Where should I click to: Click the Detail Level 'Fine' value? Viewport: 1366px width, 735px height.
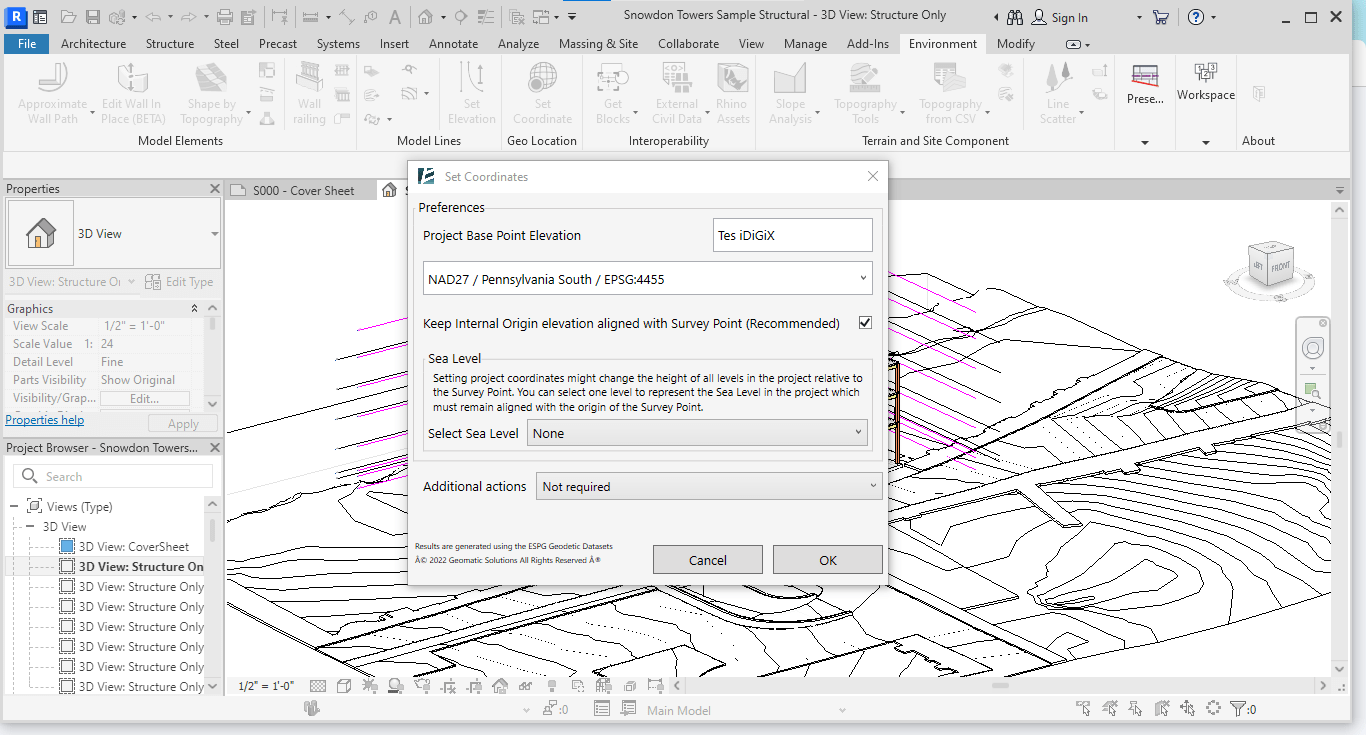coord(112,362)
